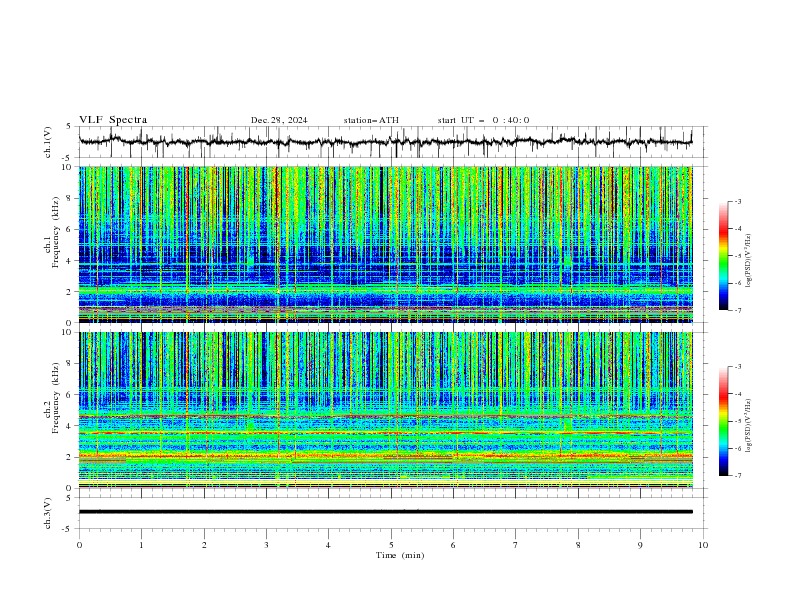Click the ch.1 voltage waveform trace
This screenshot has width=792, height=612.
(385, 142)
